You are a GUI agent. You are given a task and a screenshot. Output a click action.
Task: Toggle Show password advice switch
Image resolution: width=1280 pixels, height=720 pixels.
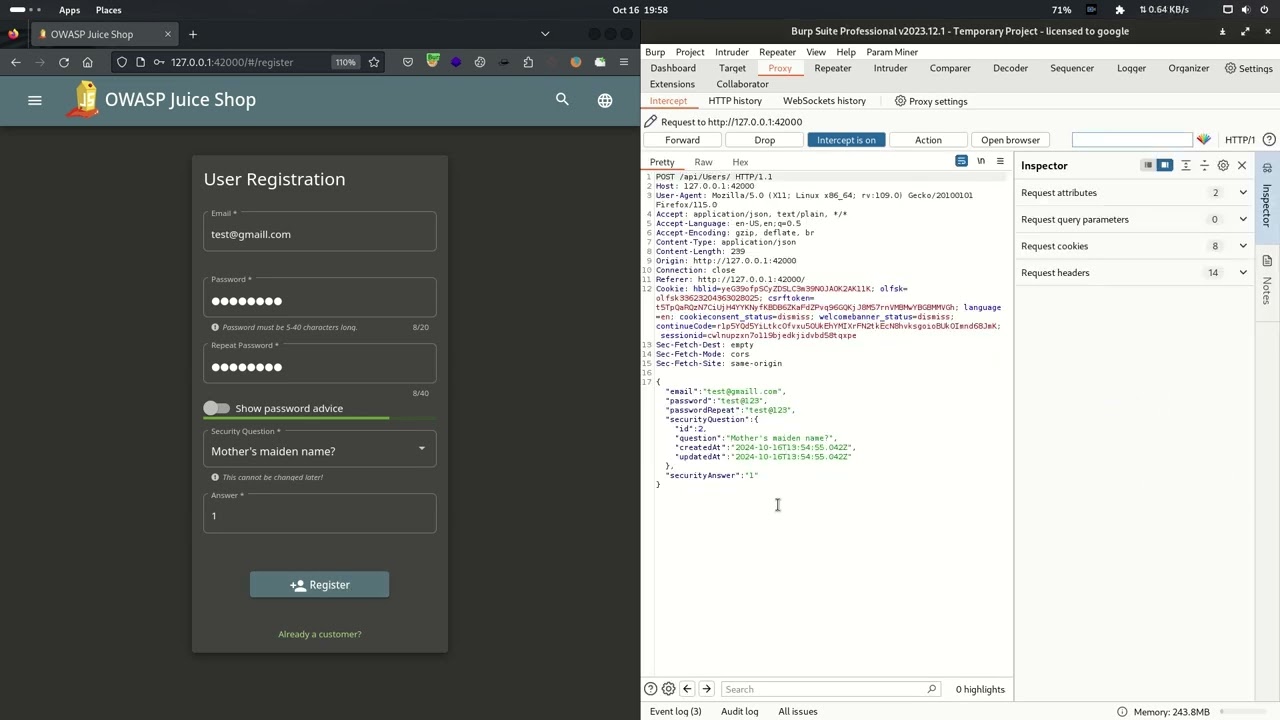pos(216,408)
